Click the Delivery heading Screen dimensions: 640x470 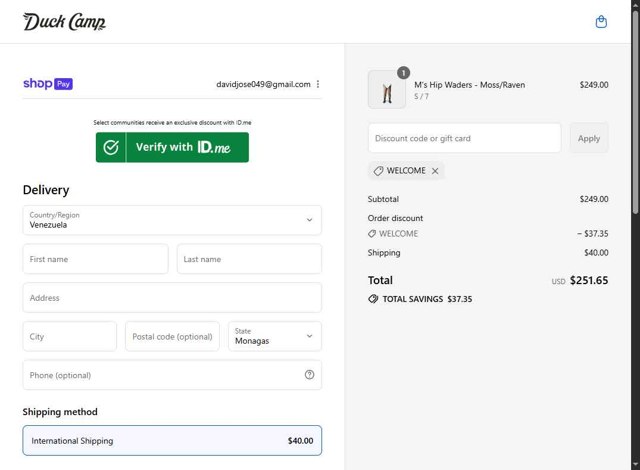click(46, 190)
